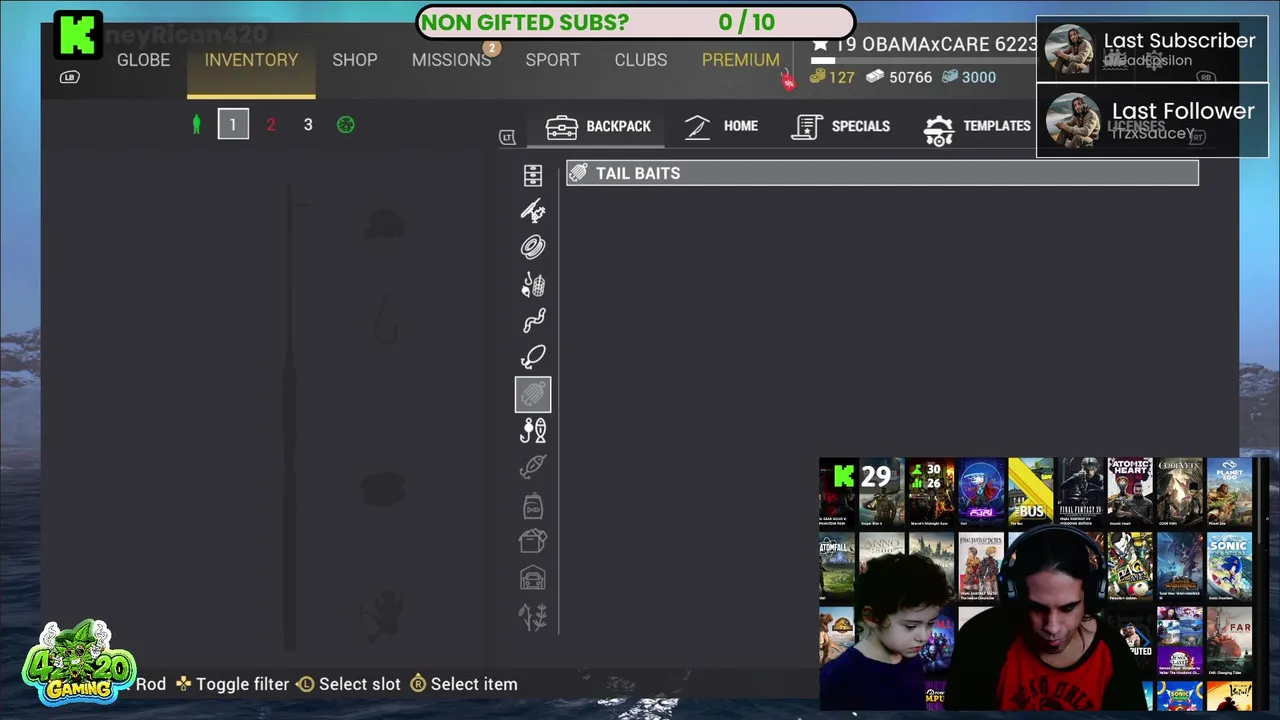Switch to the BACKPACK storage tab
Image resolution: width=1280 pixels, height=720 pixels.
tap(598, 127)
